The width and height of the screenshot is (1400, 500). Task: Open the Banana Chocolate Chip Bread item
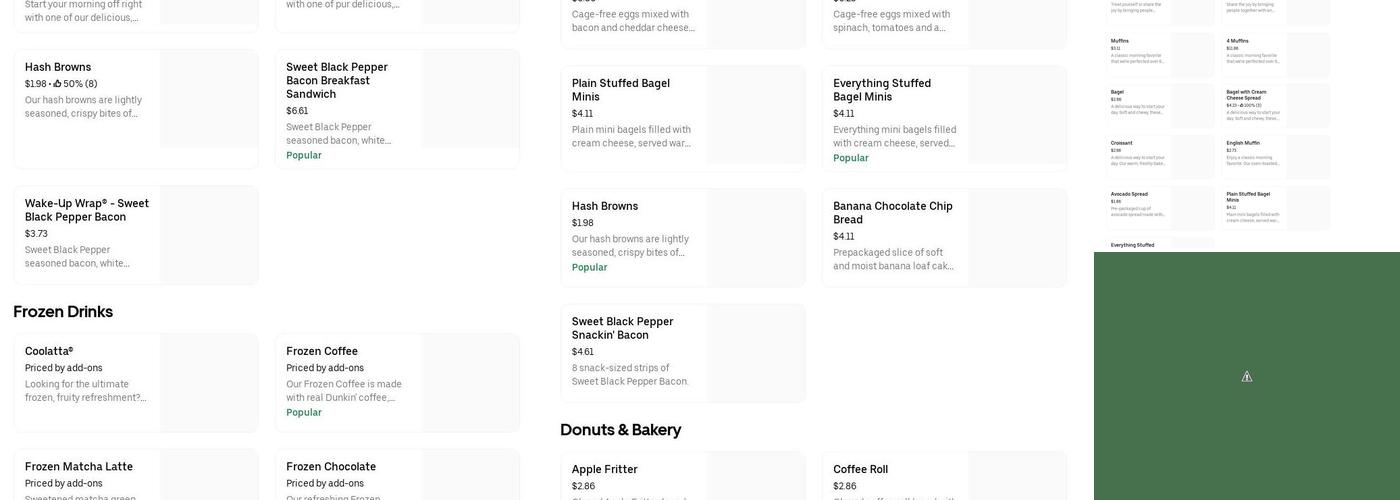click(x=892, y=213)
